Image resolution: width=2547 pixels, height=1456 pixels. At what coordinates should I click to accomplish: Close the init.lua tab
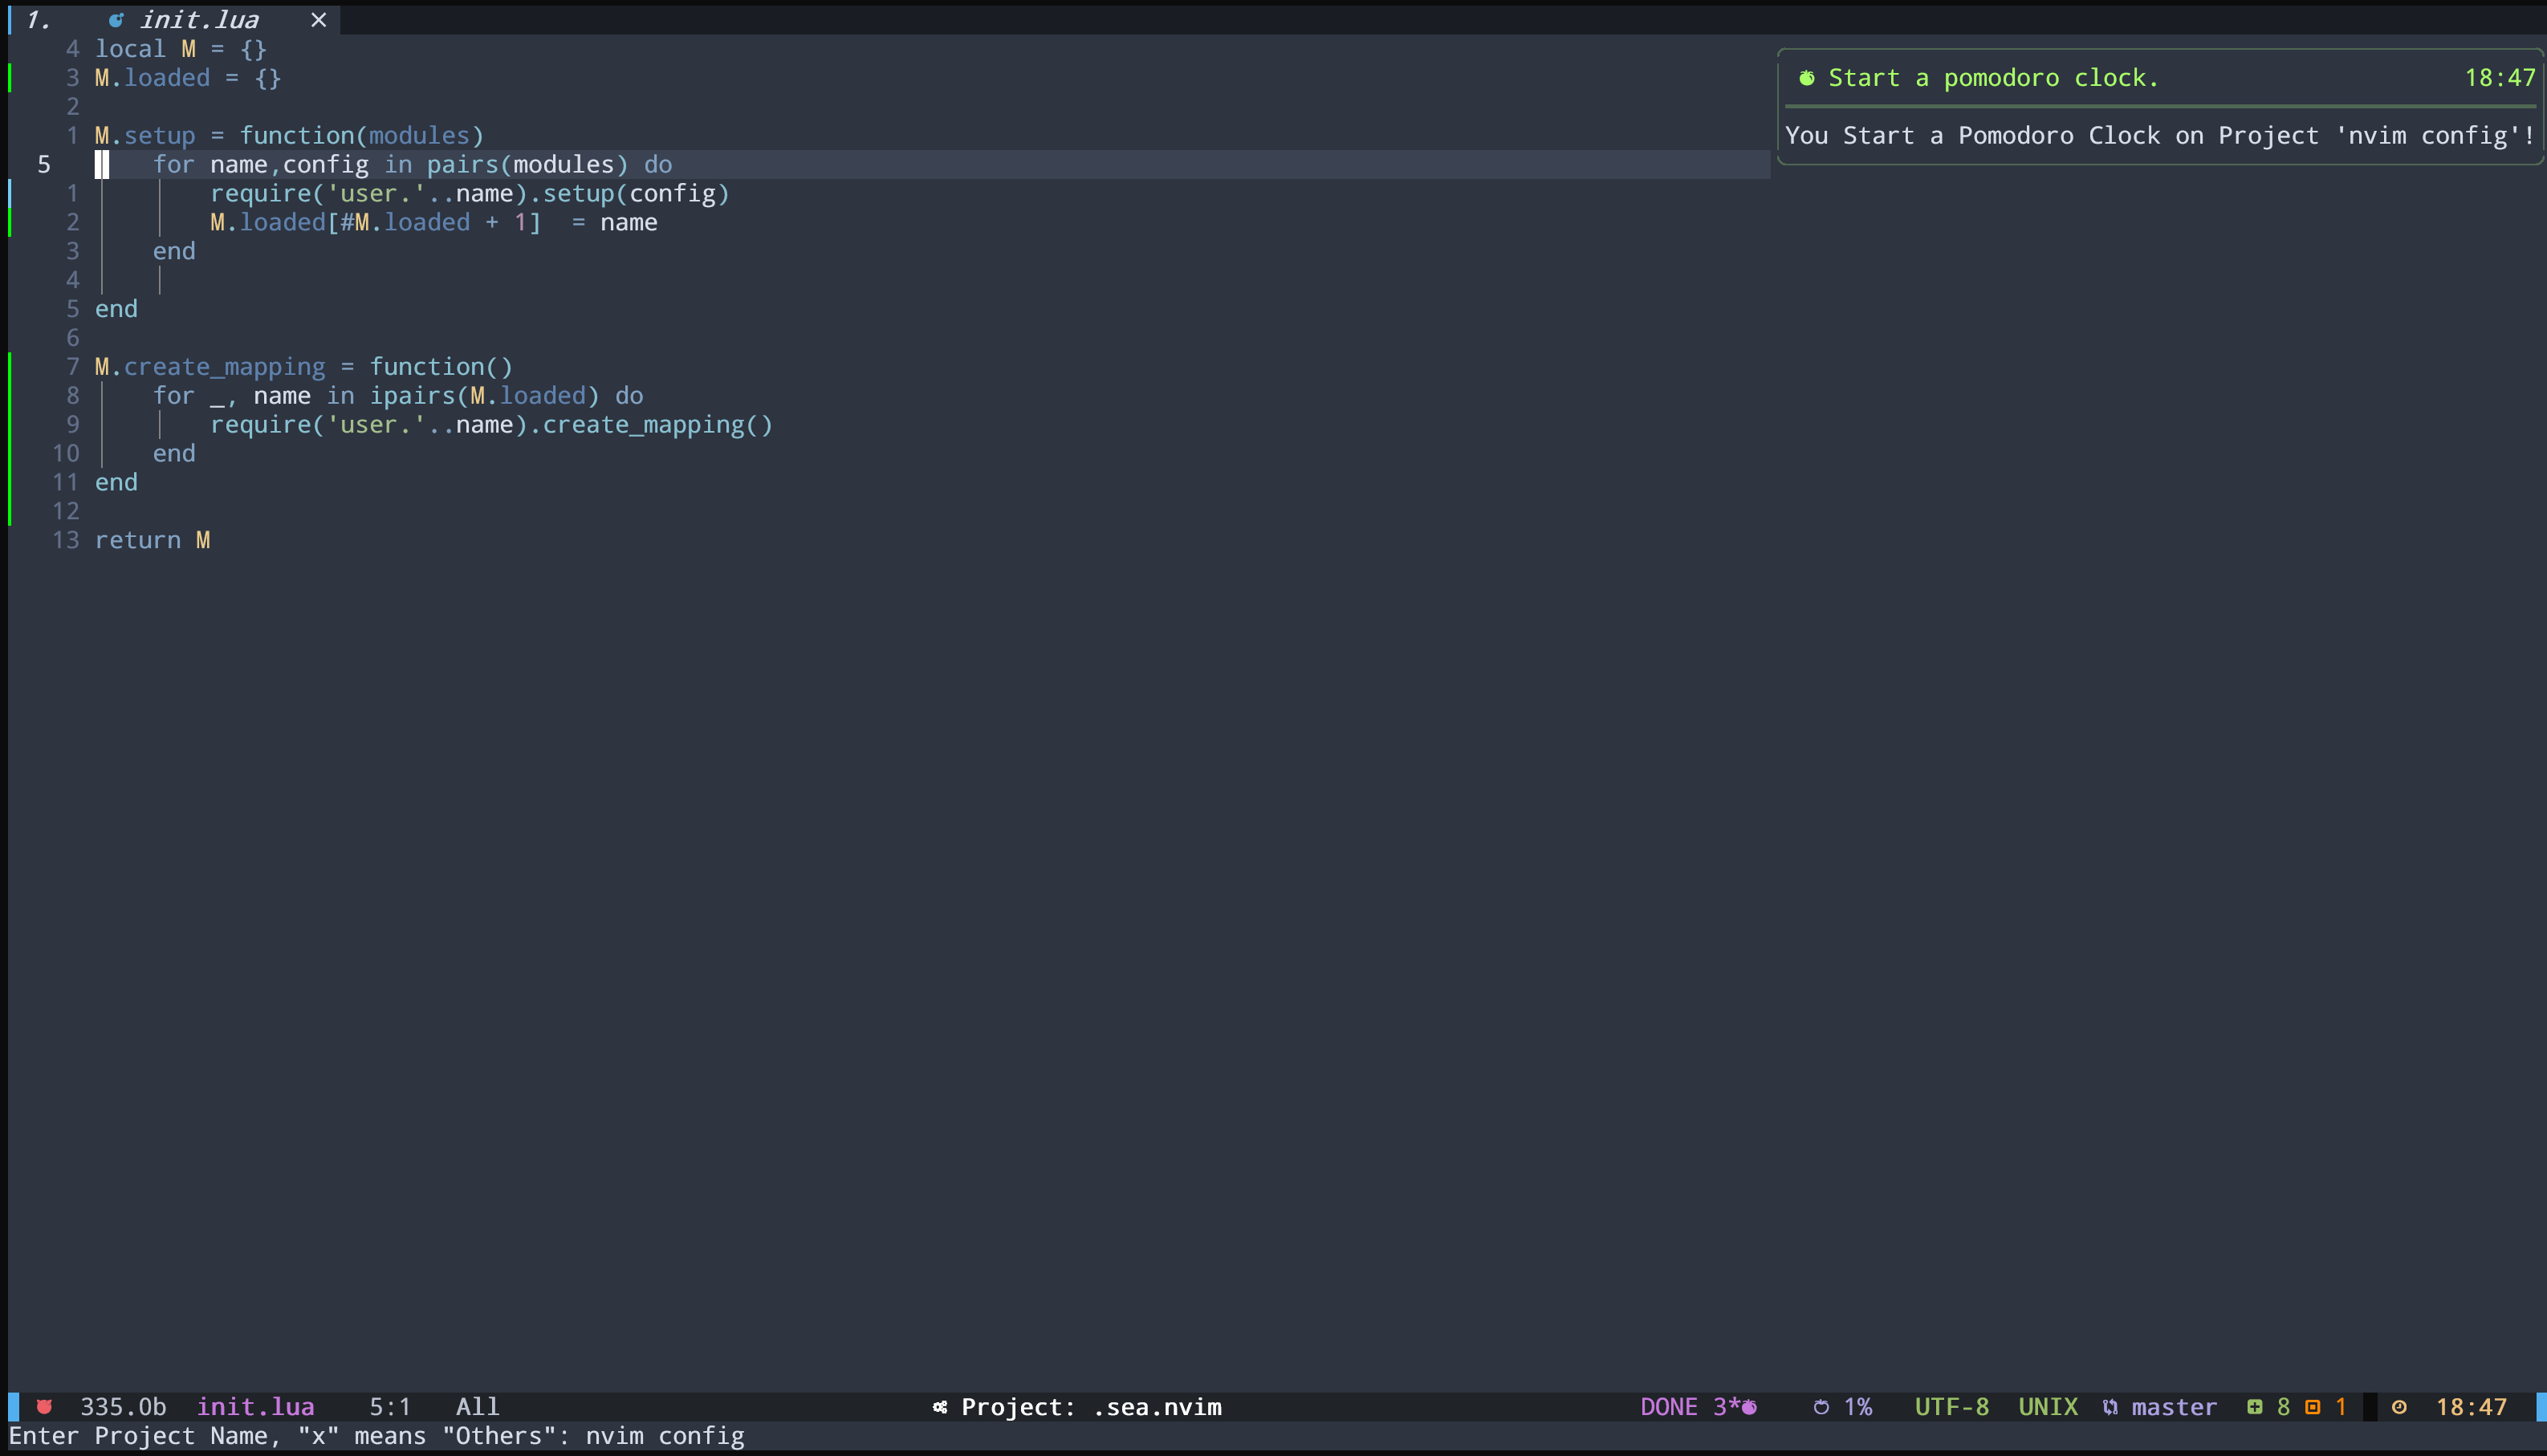pos(318,20)
